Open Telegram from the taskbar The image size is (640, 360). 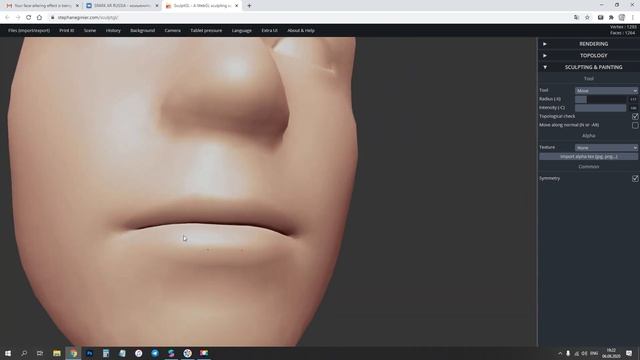click(155, 353)
